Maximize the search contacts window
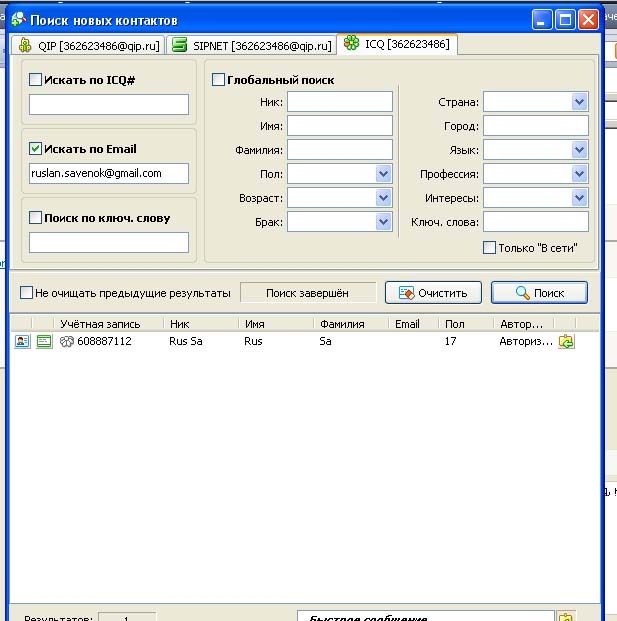617x621 pixels. click(565, 19)
